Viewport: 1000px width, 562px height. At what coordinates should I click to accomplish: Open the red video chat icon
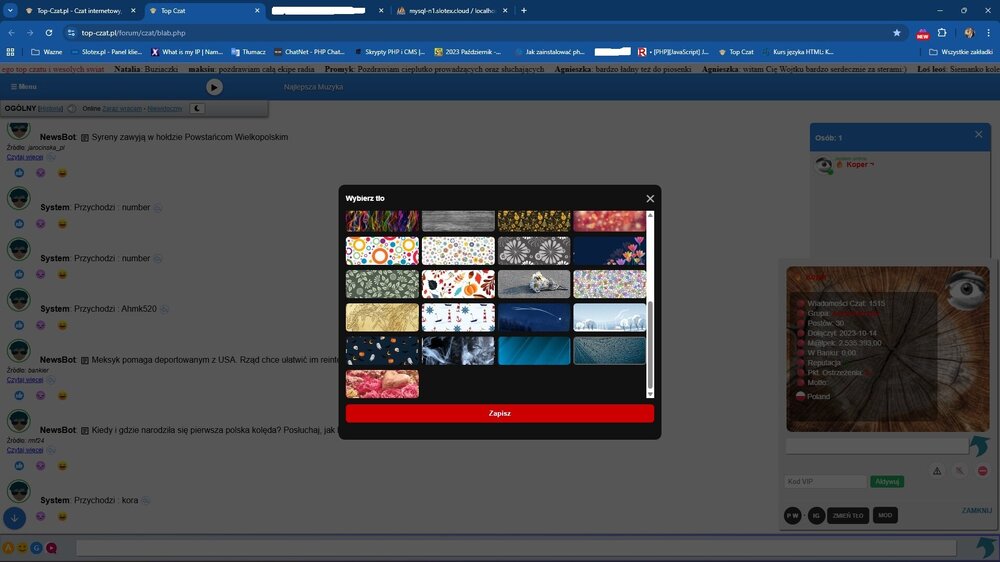[51, 548]
